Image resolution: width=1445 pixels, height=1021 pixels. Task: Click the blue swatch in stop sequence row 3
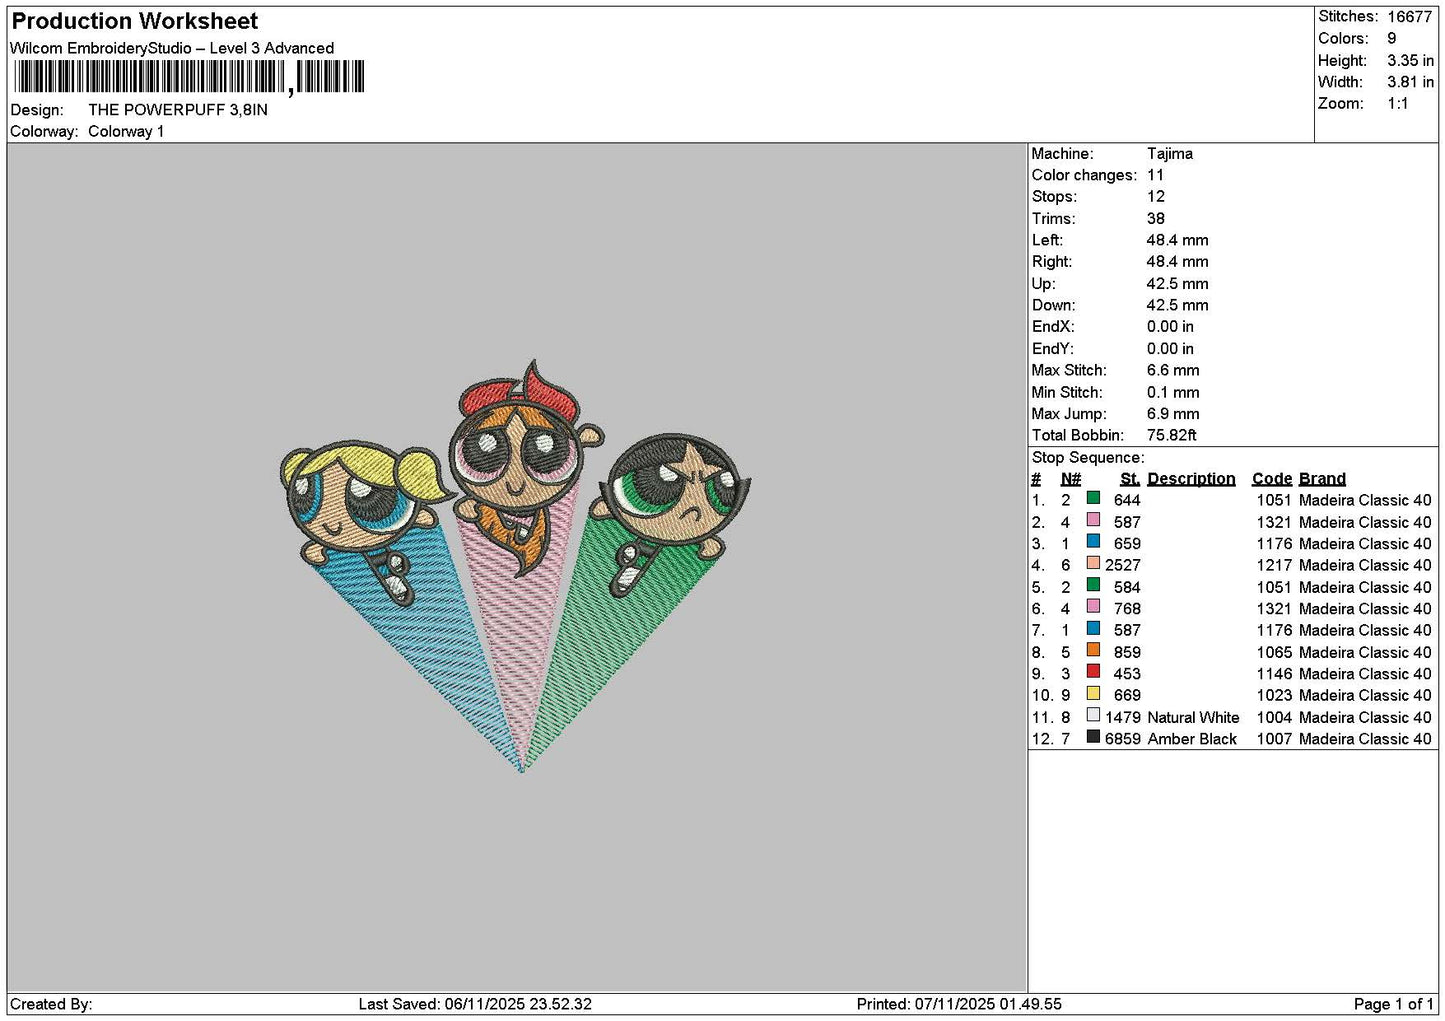pos(1093,542)
